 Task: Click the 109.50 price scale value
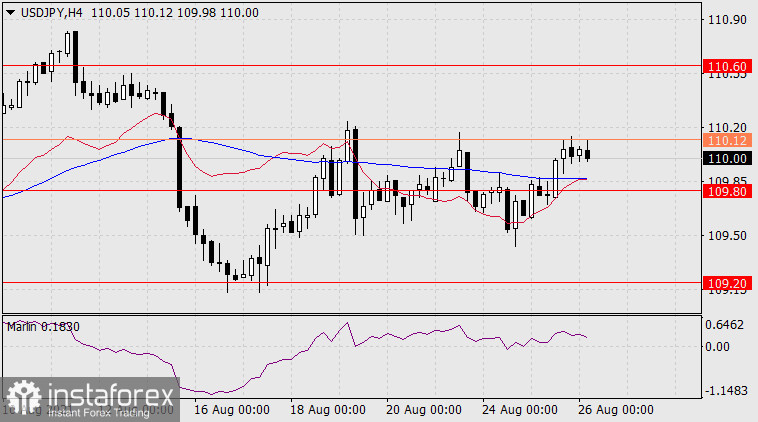[727, 236]
